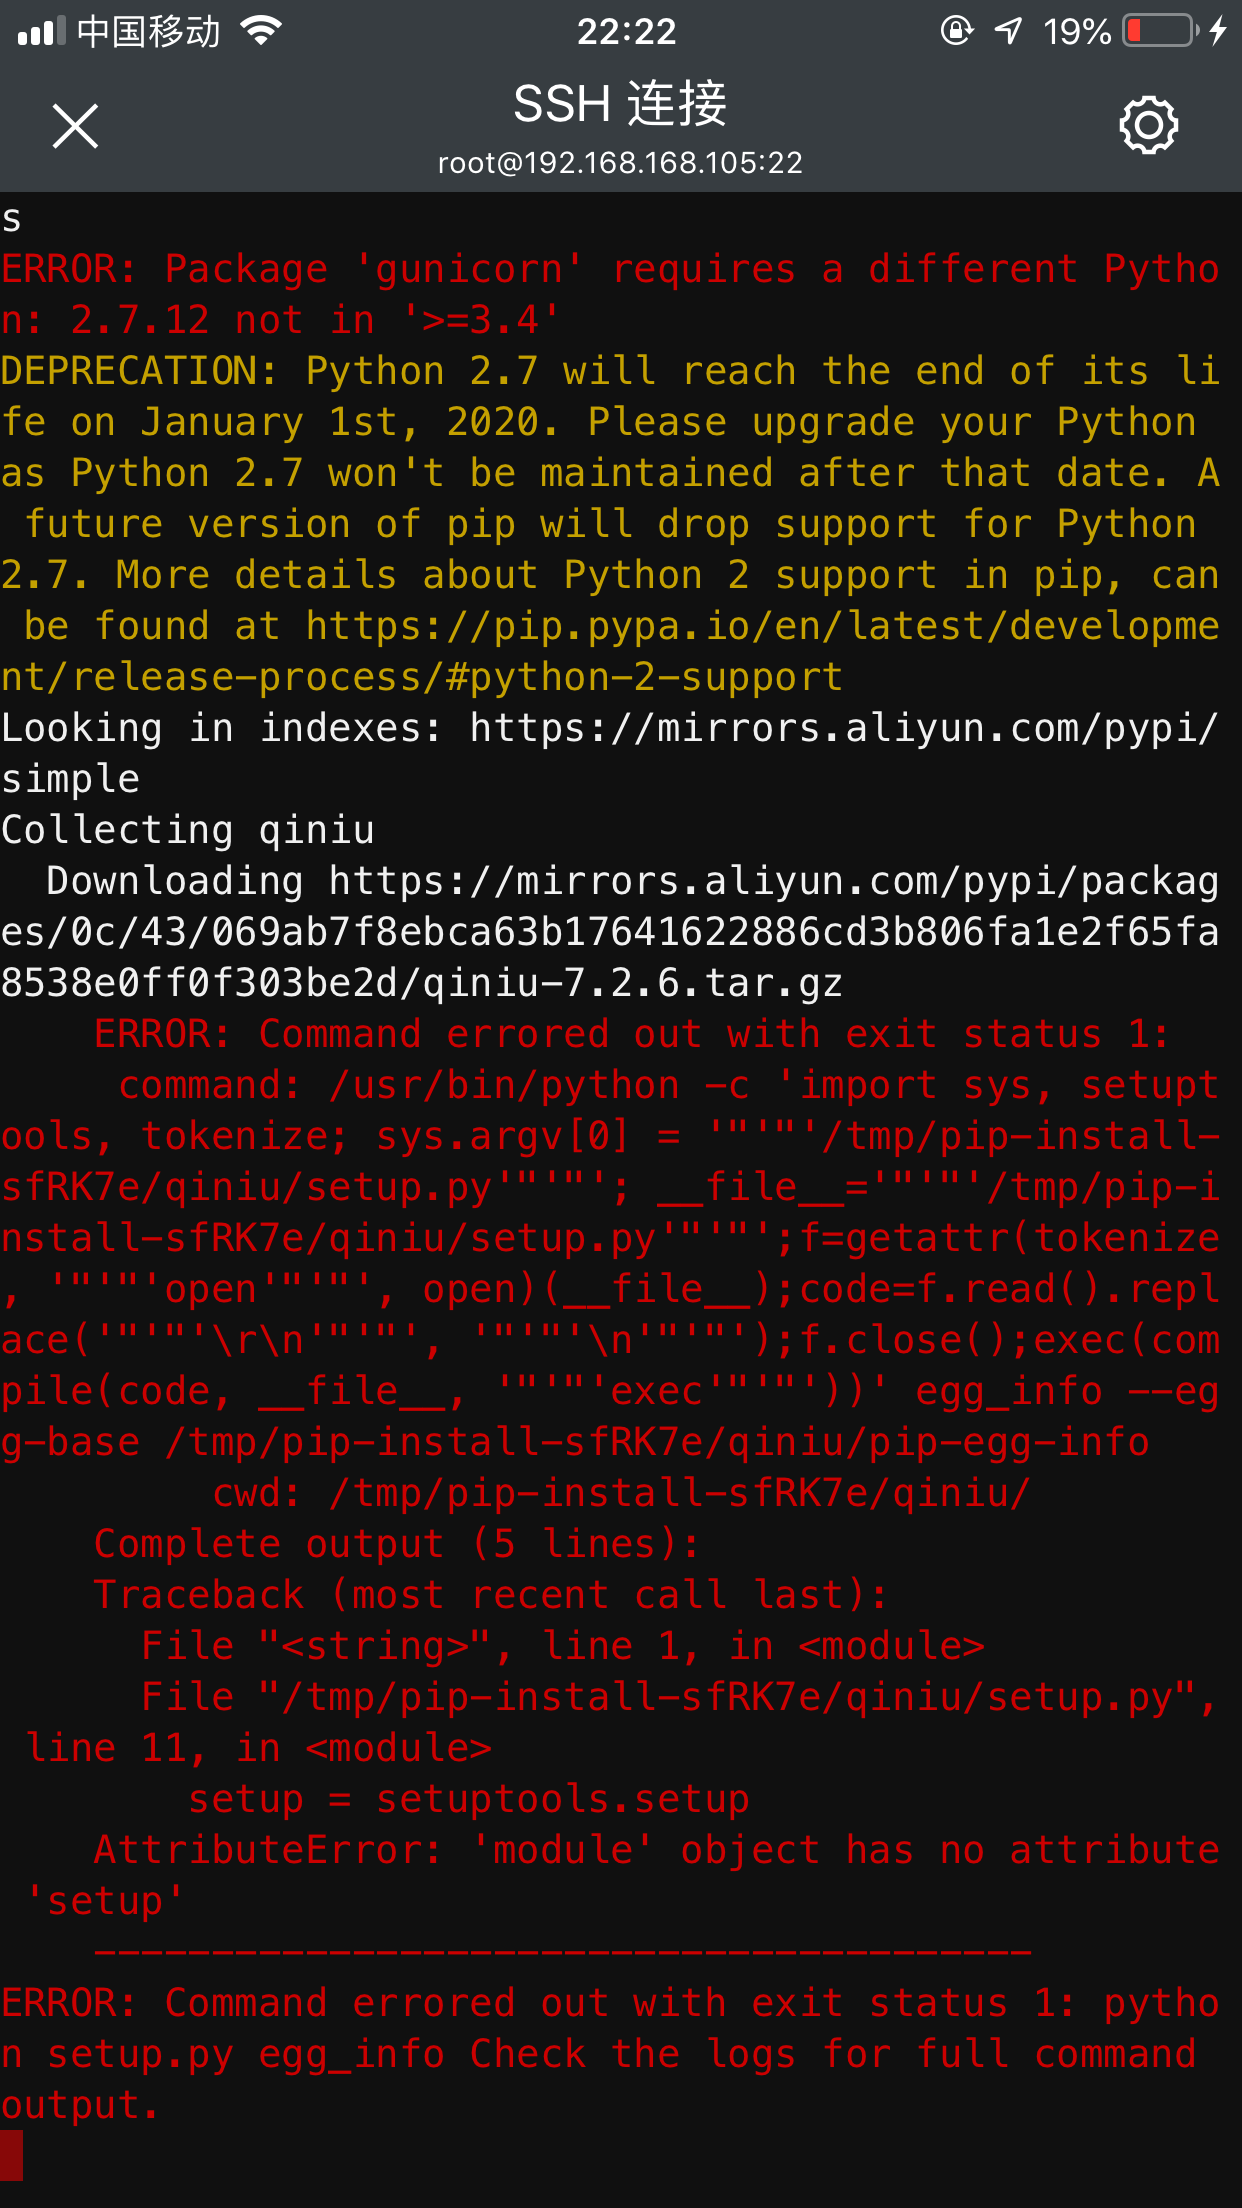Tap the 'Collecting qiniu' output line
The height and width of the screenshot is (2208, 1242).
[188, 830]
